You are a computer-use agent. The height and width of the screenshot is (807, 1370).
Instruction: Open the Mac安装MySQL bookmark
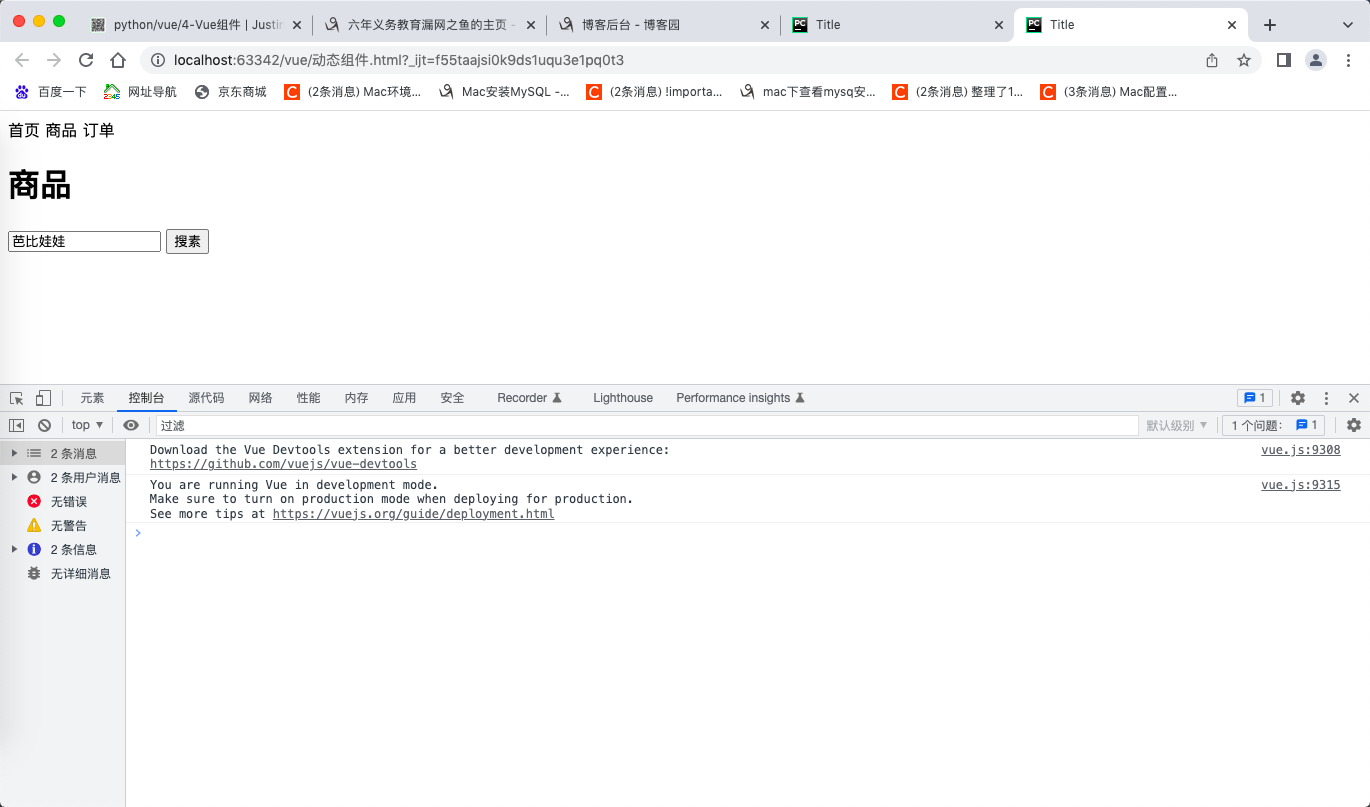tap(504, 92)
